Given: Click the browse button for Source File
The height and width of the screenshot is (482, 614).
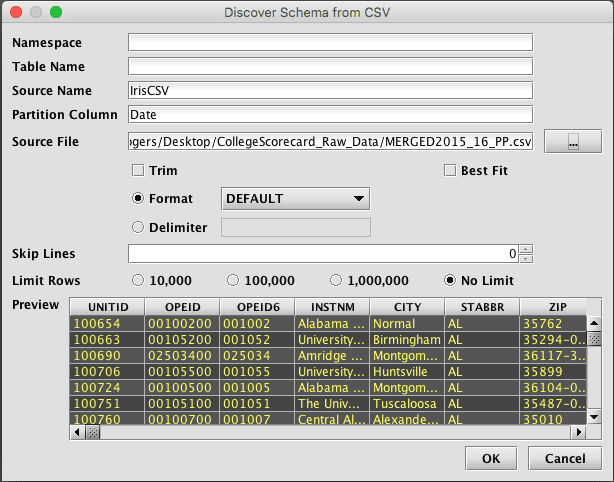Looking at the screenshot, I should pos(572,142).
